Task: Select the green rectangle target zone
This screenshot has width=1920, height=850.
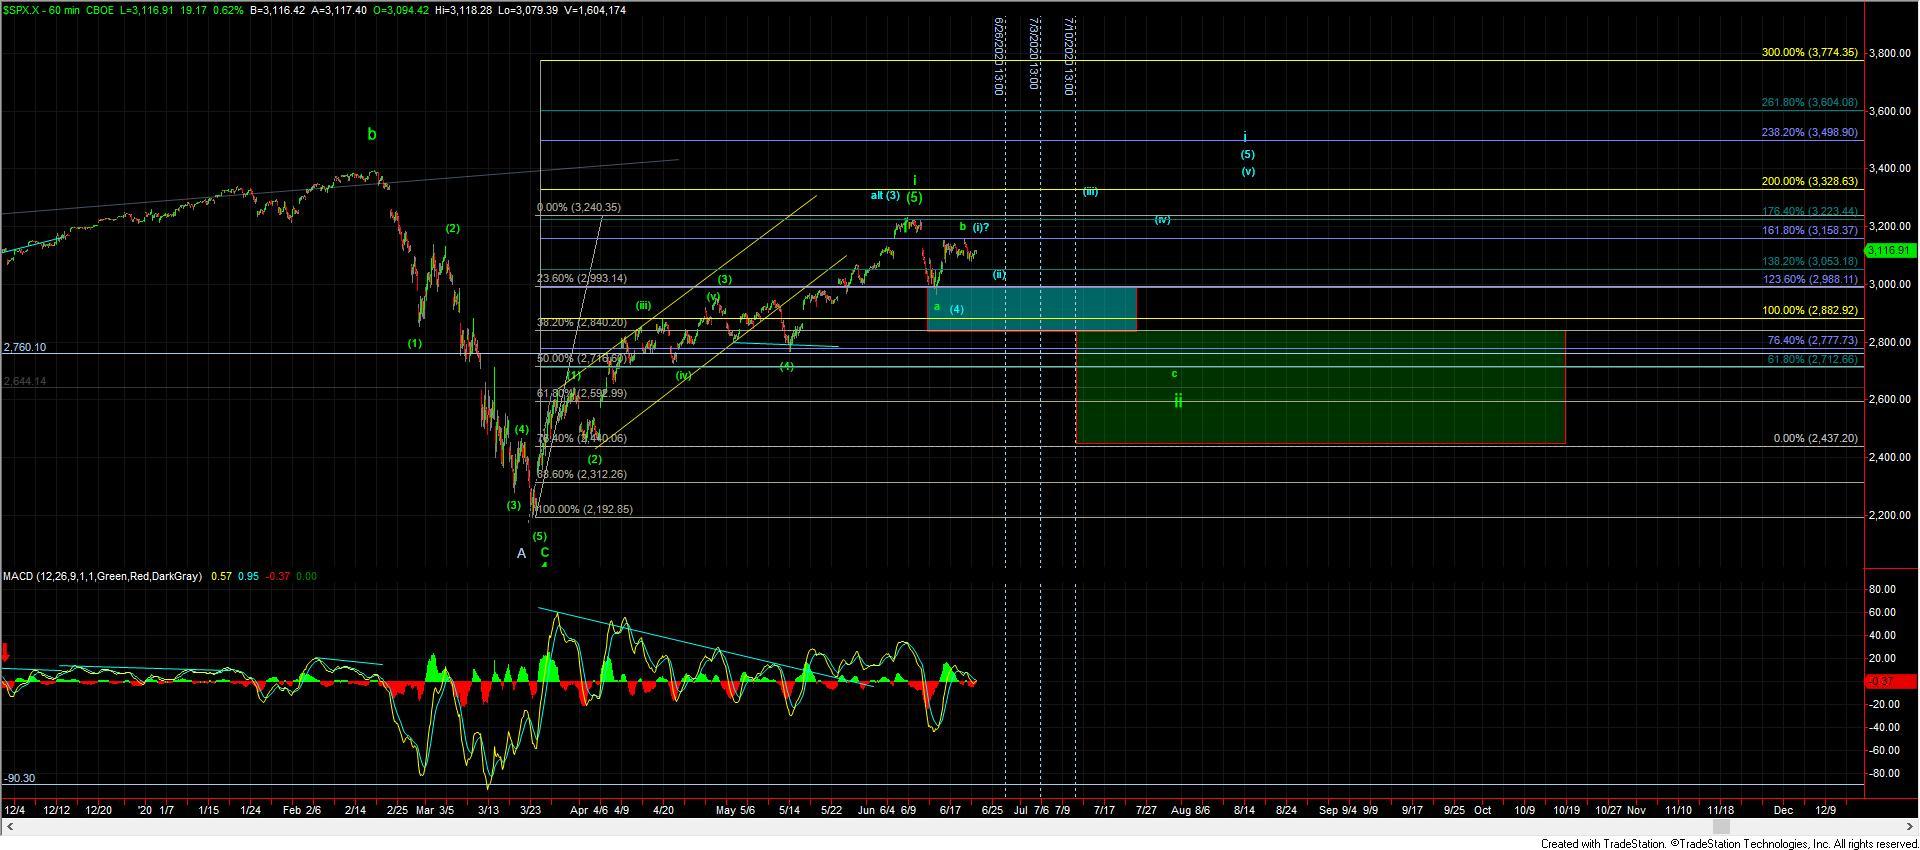Action: click(x=1320, y=387)
